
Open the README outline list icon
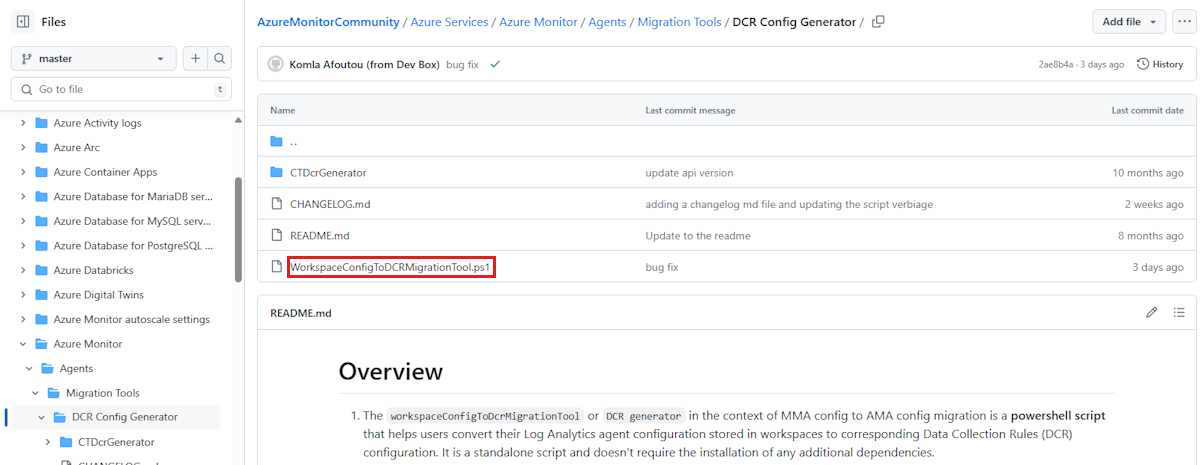(x=1179, y=313)
